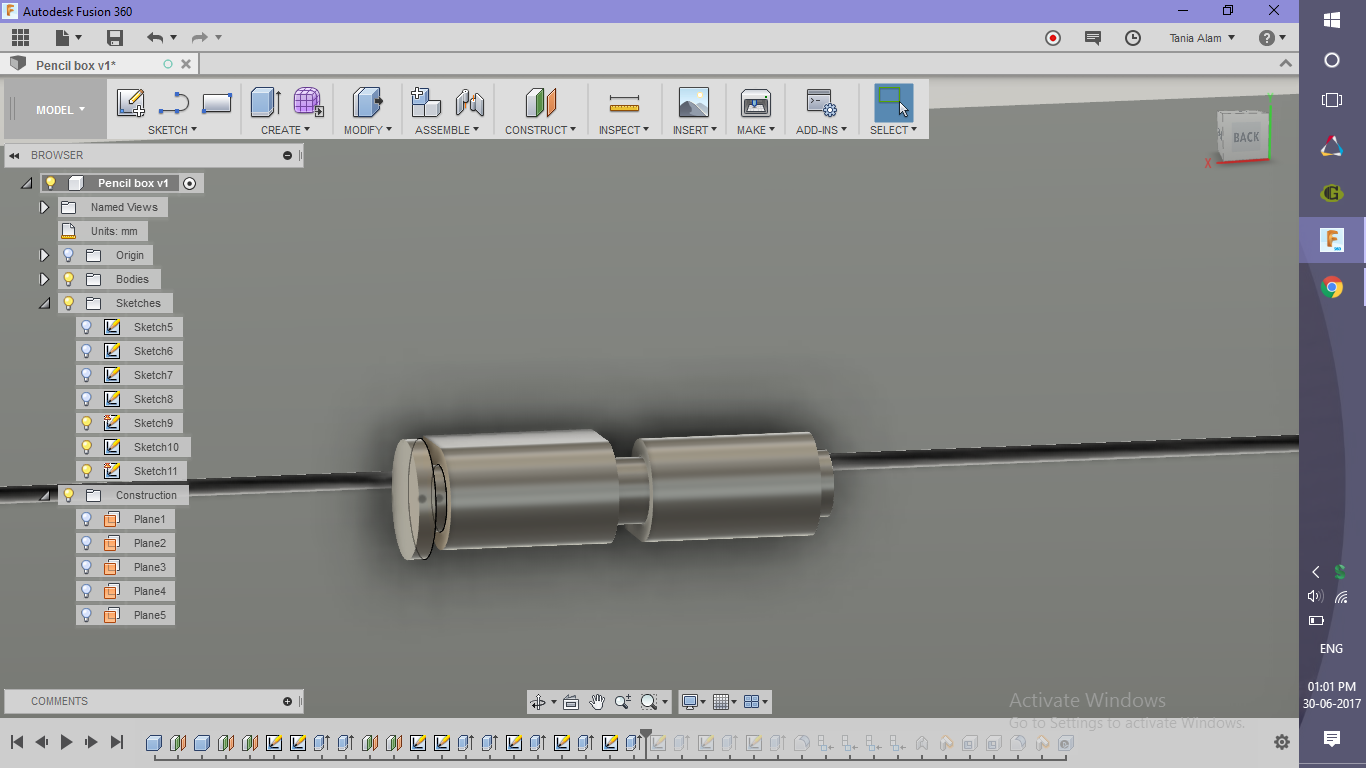1366x768 pixels.
Task: Select the Press Pull tool
Action: pos(367,103)
